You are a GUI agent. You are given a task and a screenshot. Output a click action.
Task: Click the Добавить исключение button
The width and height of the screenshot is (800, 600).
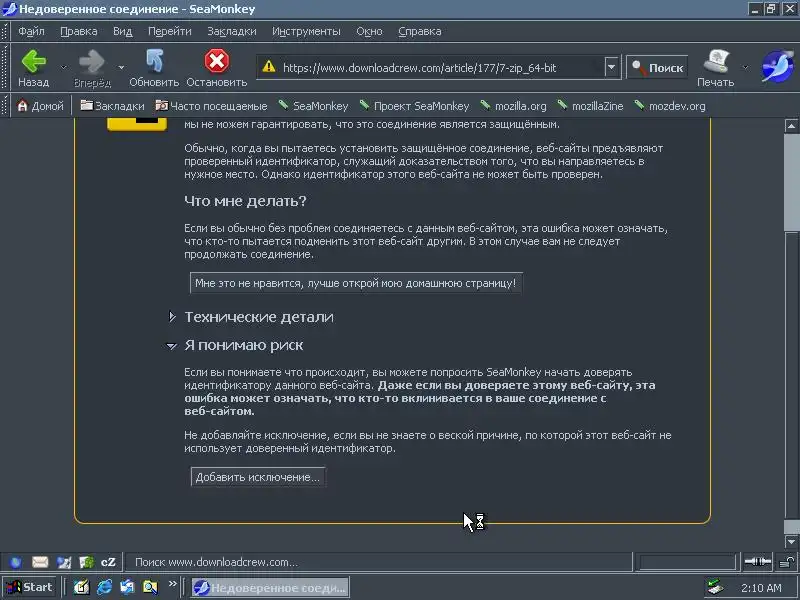coord(258,477)
